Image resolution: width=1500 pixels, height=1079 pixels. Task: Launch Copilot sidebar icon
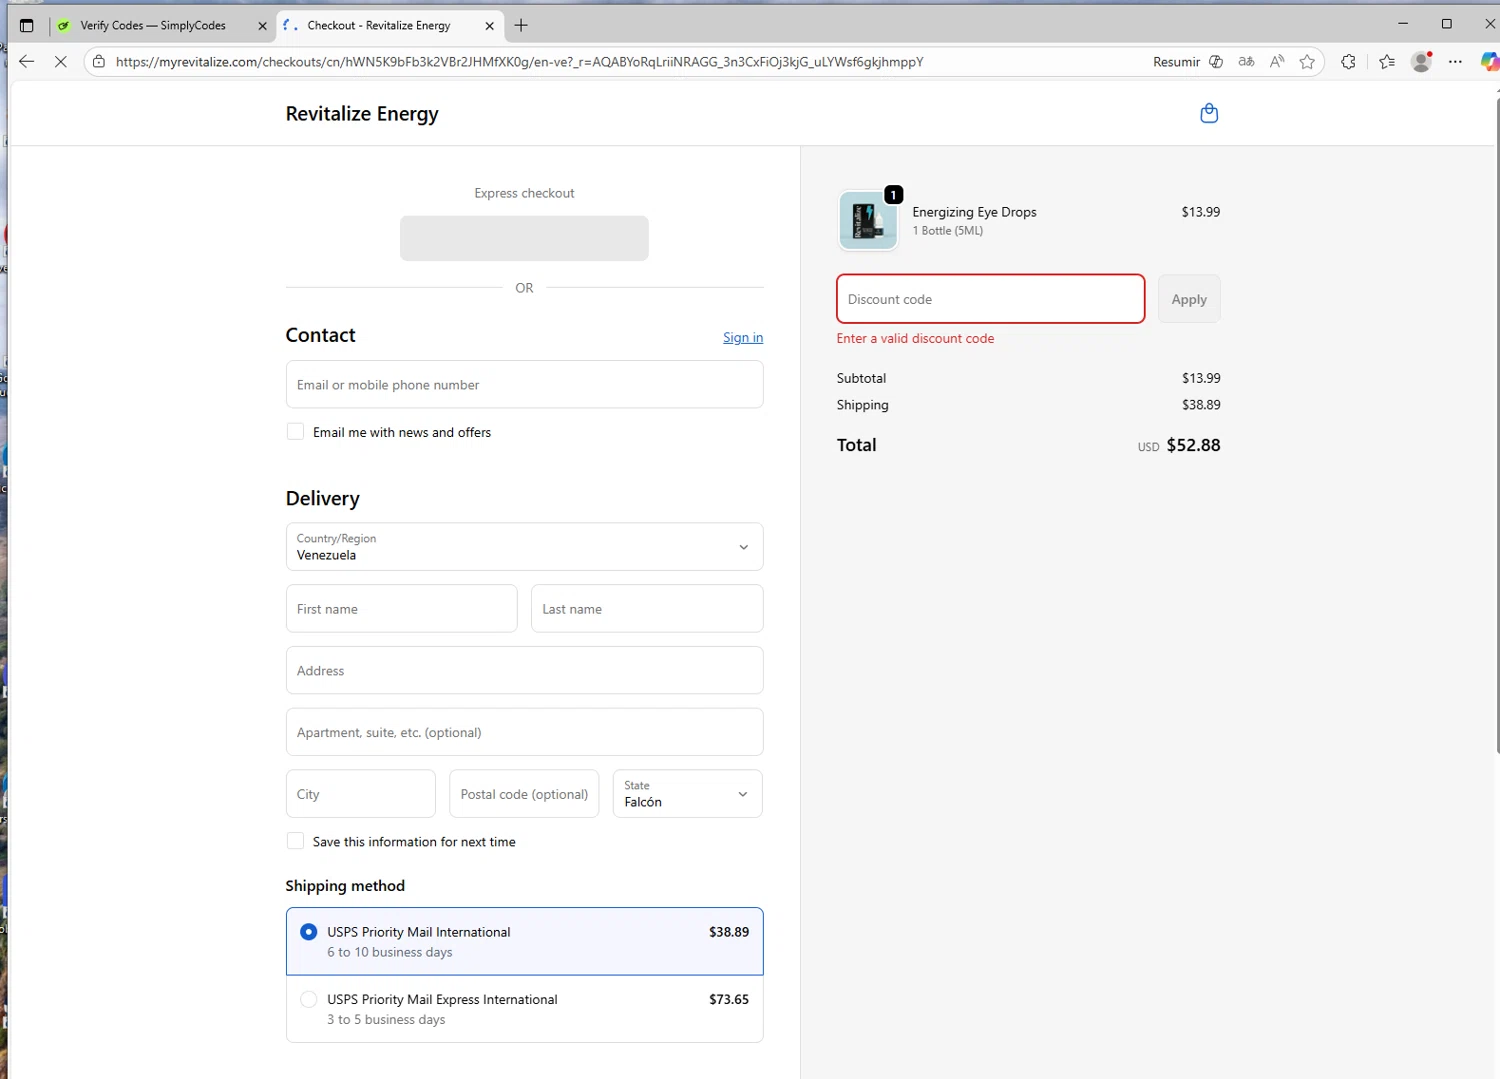click(1489, 61)
